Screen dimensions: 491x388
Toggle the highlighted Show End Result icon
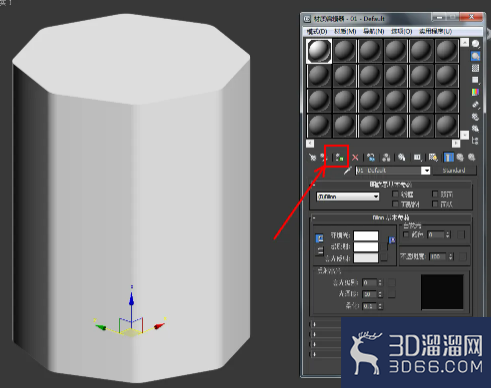pos(449,157)
